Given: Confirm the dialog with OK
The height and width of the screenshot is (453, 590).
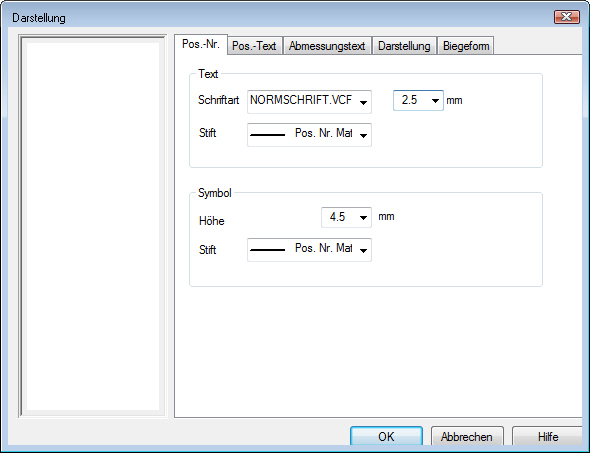Looking at the screenshot, I should pos(386,436).
